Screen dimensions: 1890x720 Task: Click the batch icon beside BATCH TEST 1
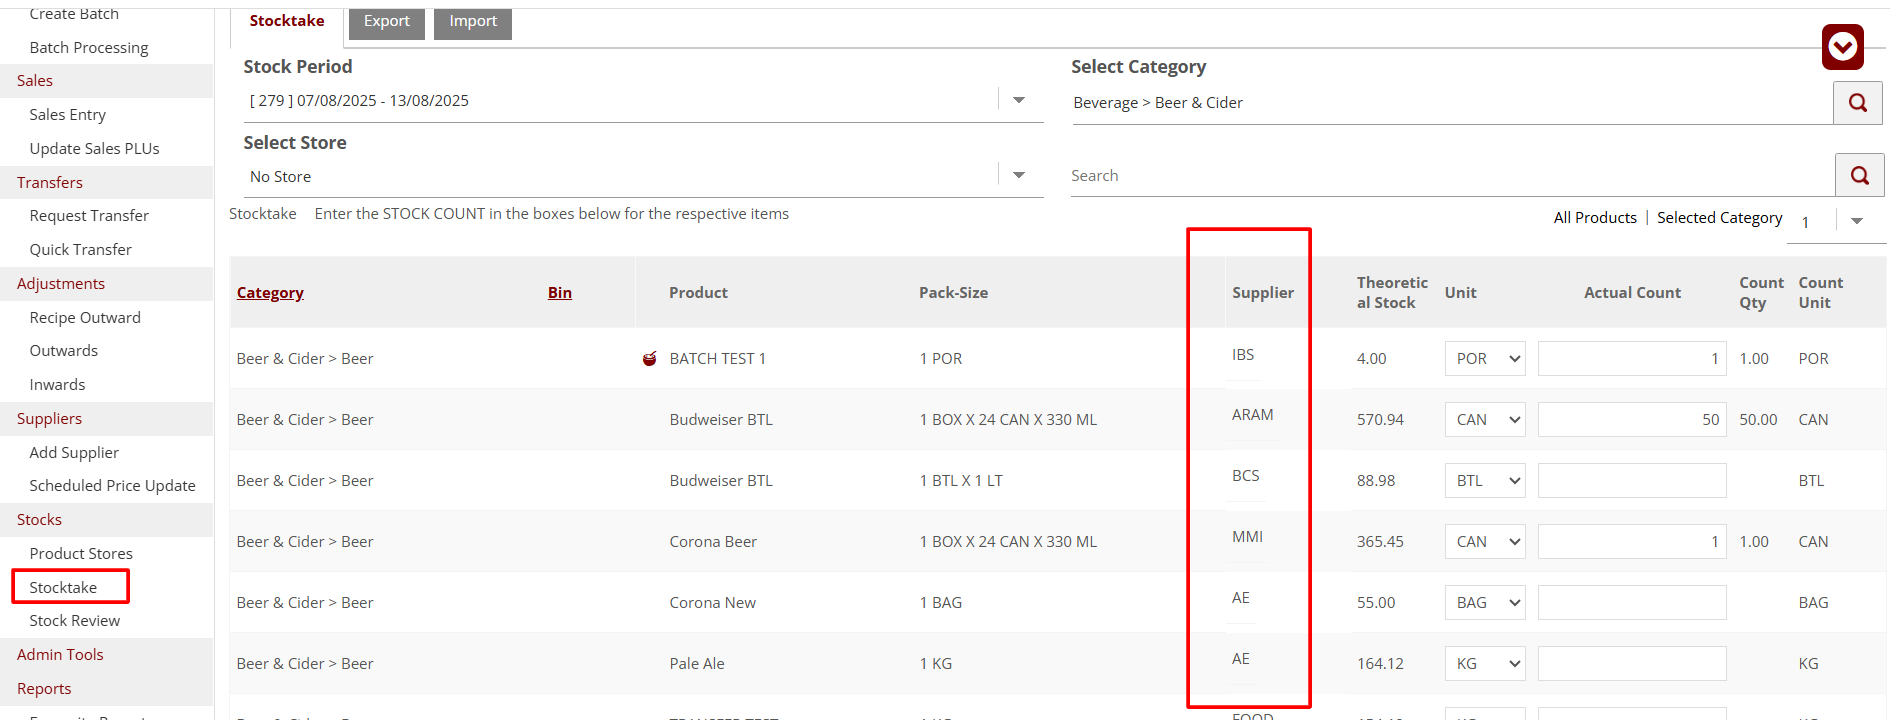coord(650,359)
